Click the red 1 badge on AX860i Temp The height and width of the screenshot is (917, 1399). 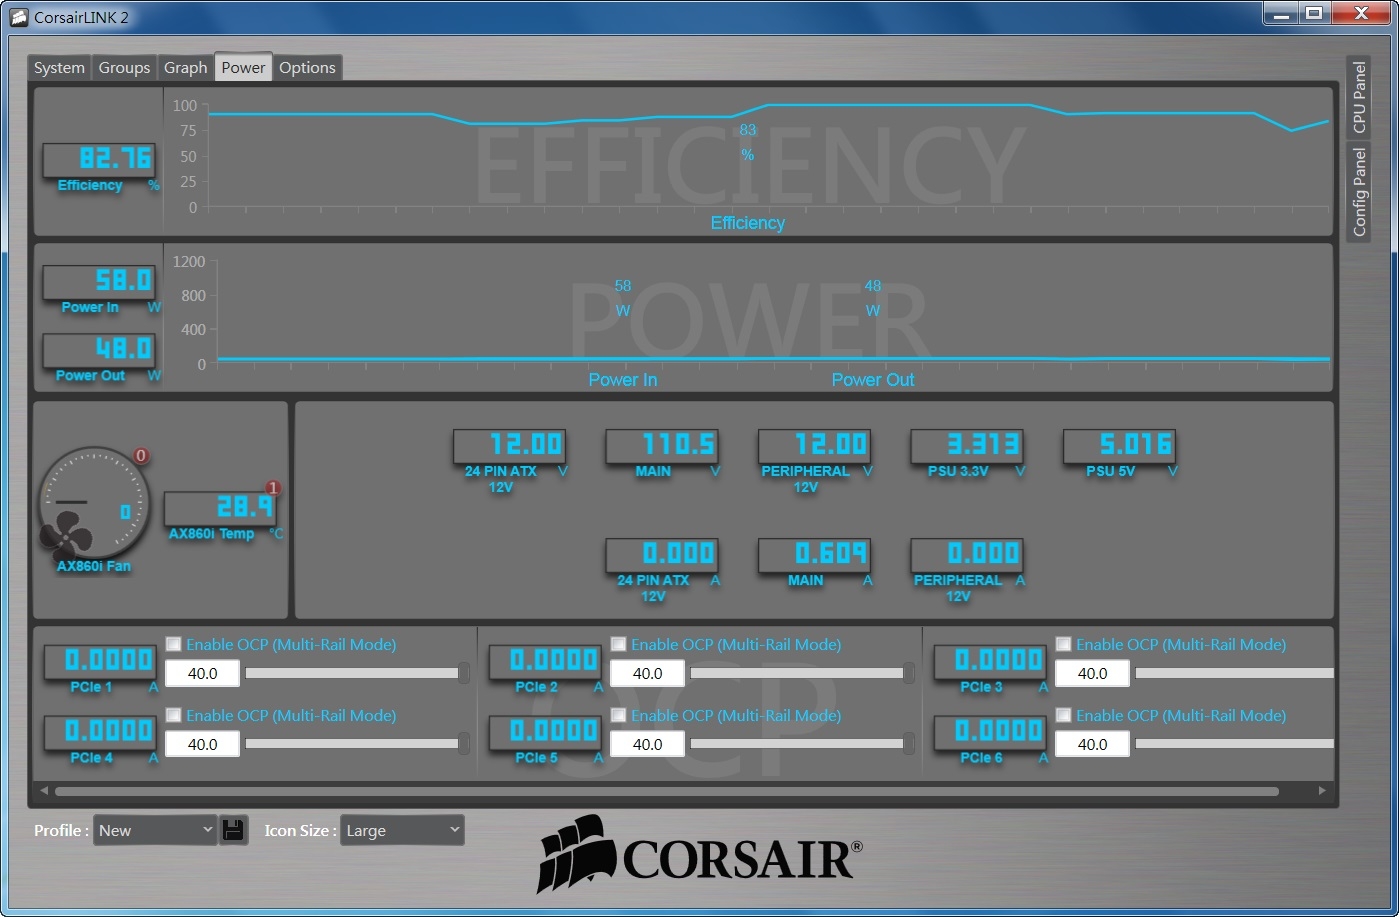[273, 488]
